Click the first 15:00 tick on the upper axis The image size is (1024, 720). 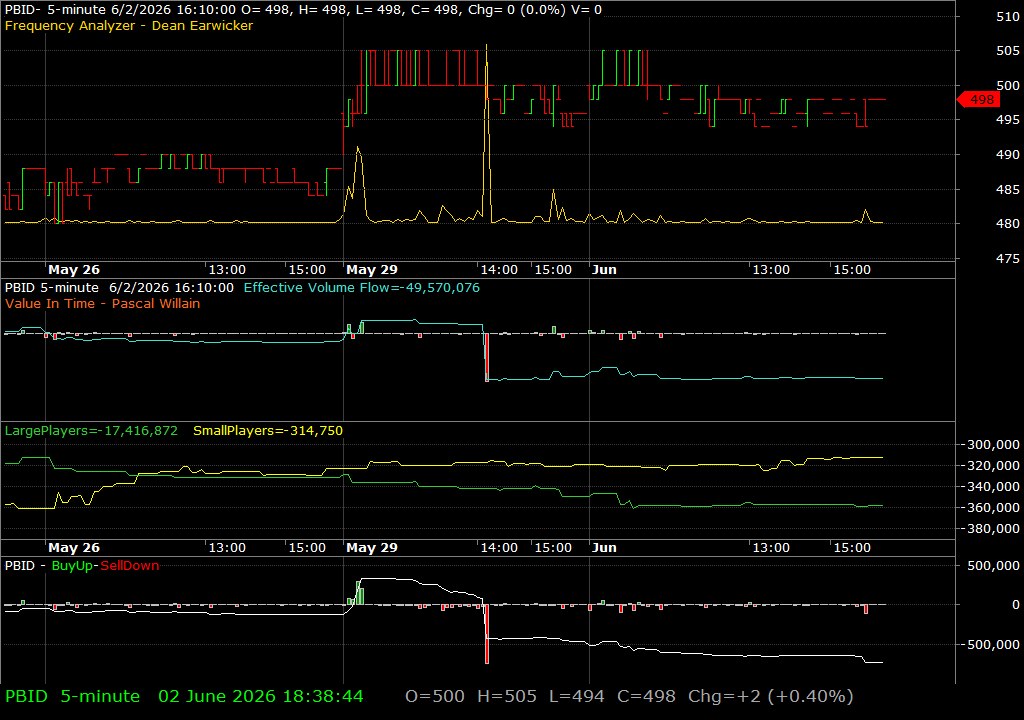tap(307, 270)
